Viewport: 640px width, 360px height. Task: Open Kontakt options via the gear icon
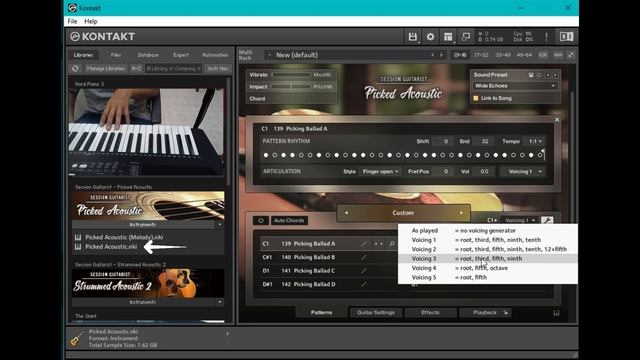point(430,37)
